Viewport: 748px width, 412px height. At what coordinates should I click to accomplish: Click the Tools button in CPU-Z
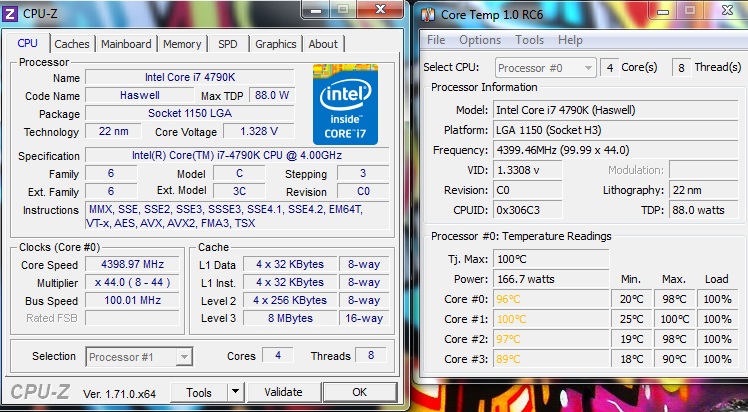199,392
